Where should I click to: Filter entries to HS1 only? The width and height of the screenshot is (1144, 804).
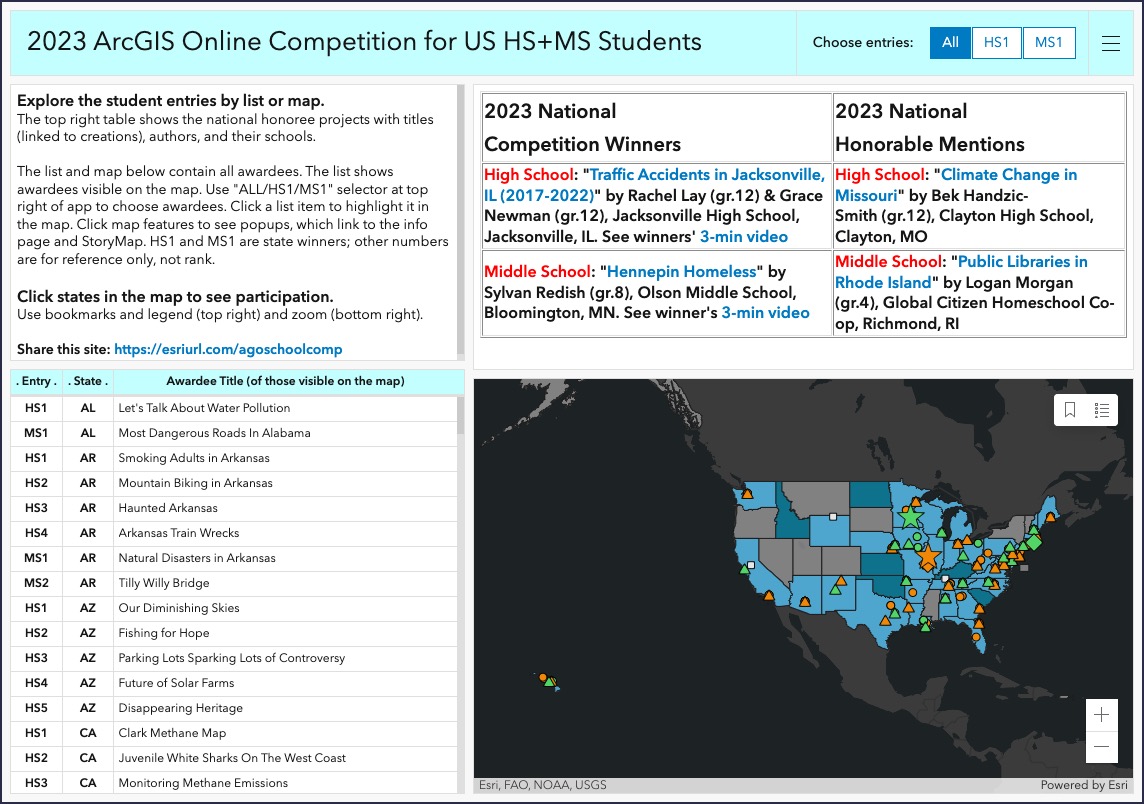point(997,43)
